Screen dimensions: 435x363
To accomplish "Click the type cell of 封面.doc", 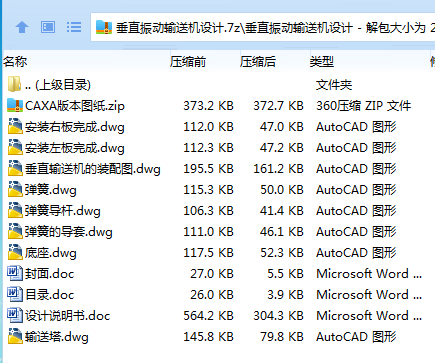I will coord(369,274).
